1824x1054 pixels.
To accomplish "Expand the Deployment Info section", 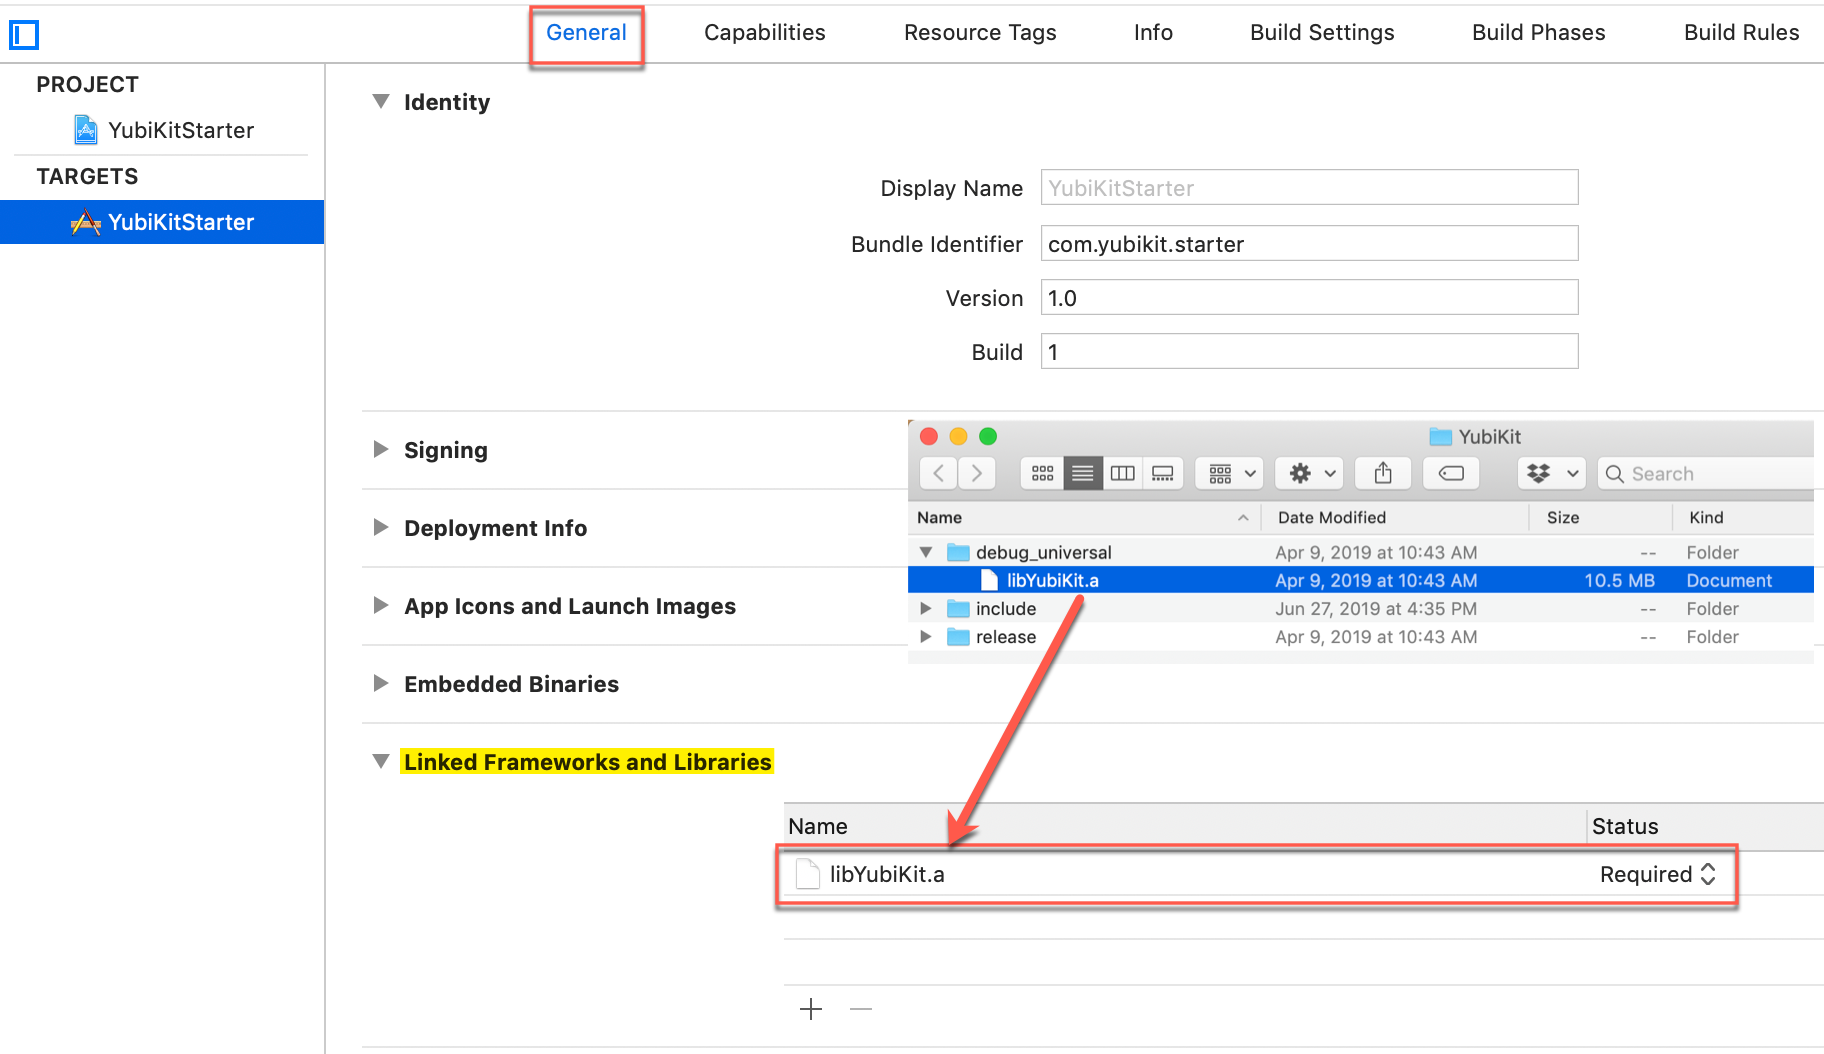I will click(381, 527).
